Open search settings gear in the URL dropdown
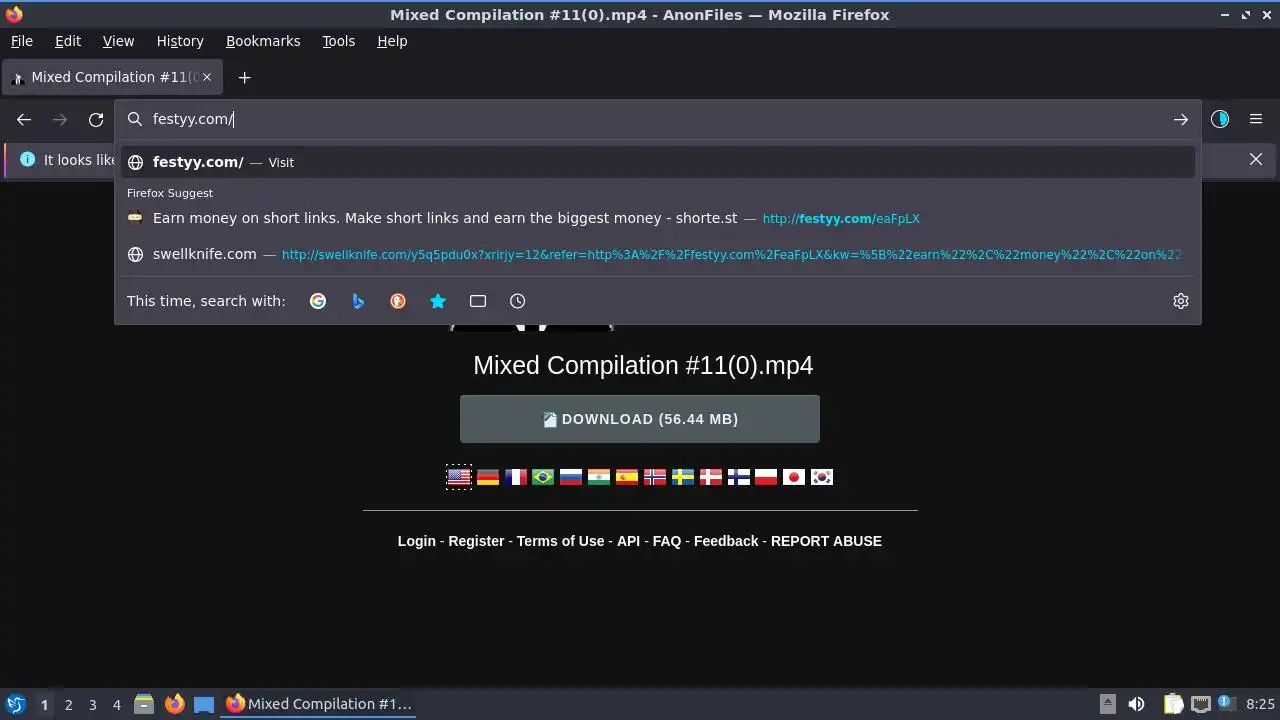 1181,301
